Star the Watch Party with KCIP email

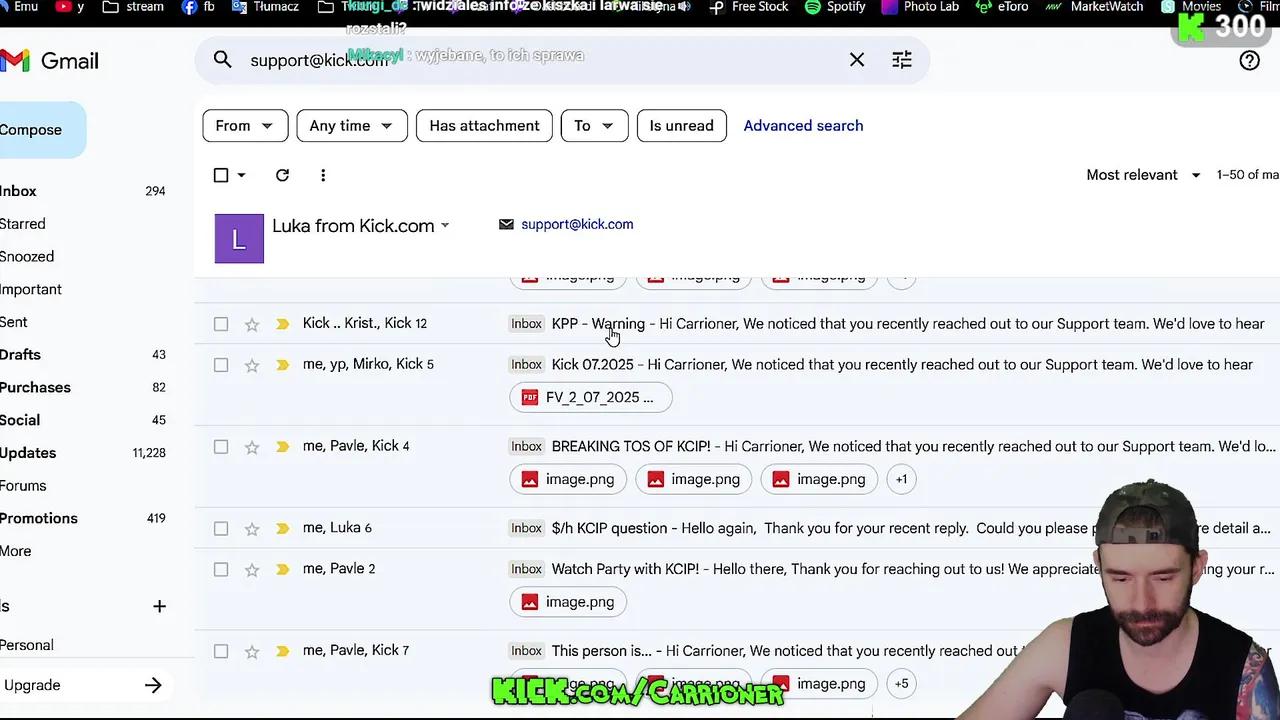252,569
